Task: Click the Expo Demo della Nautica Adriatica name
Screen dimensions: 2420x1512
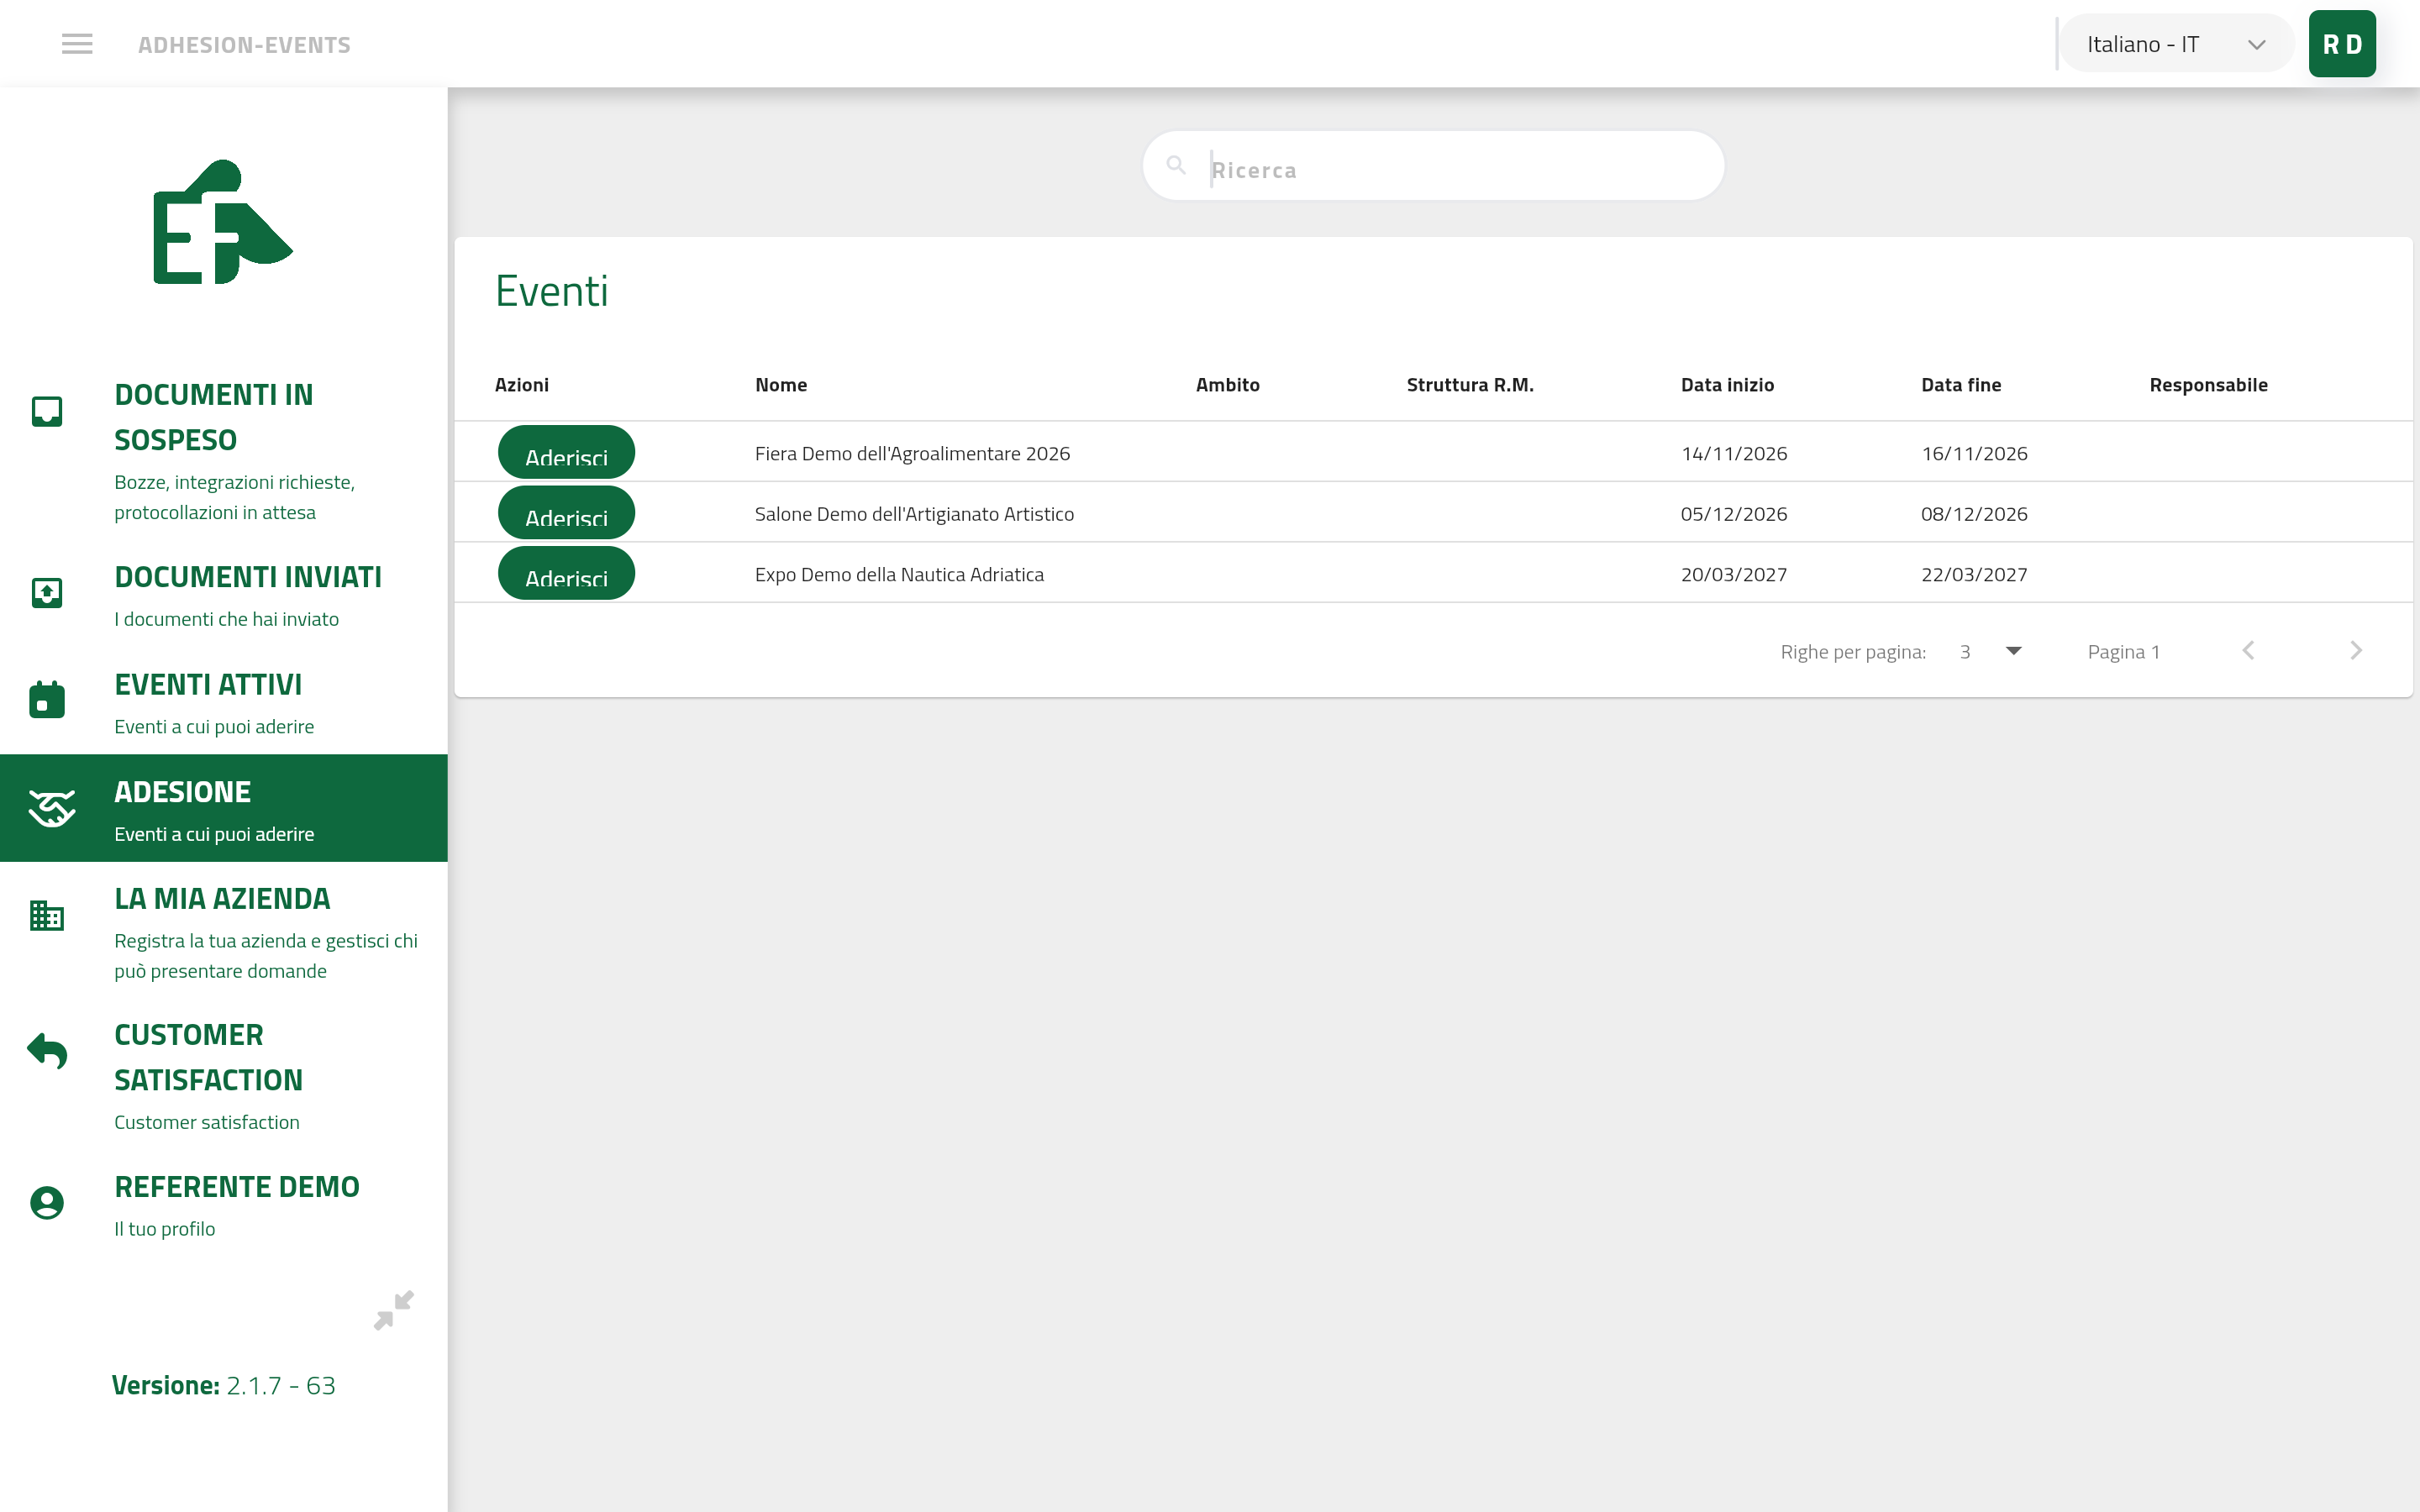Action: coord(899,575)
